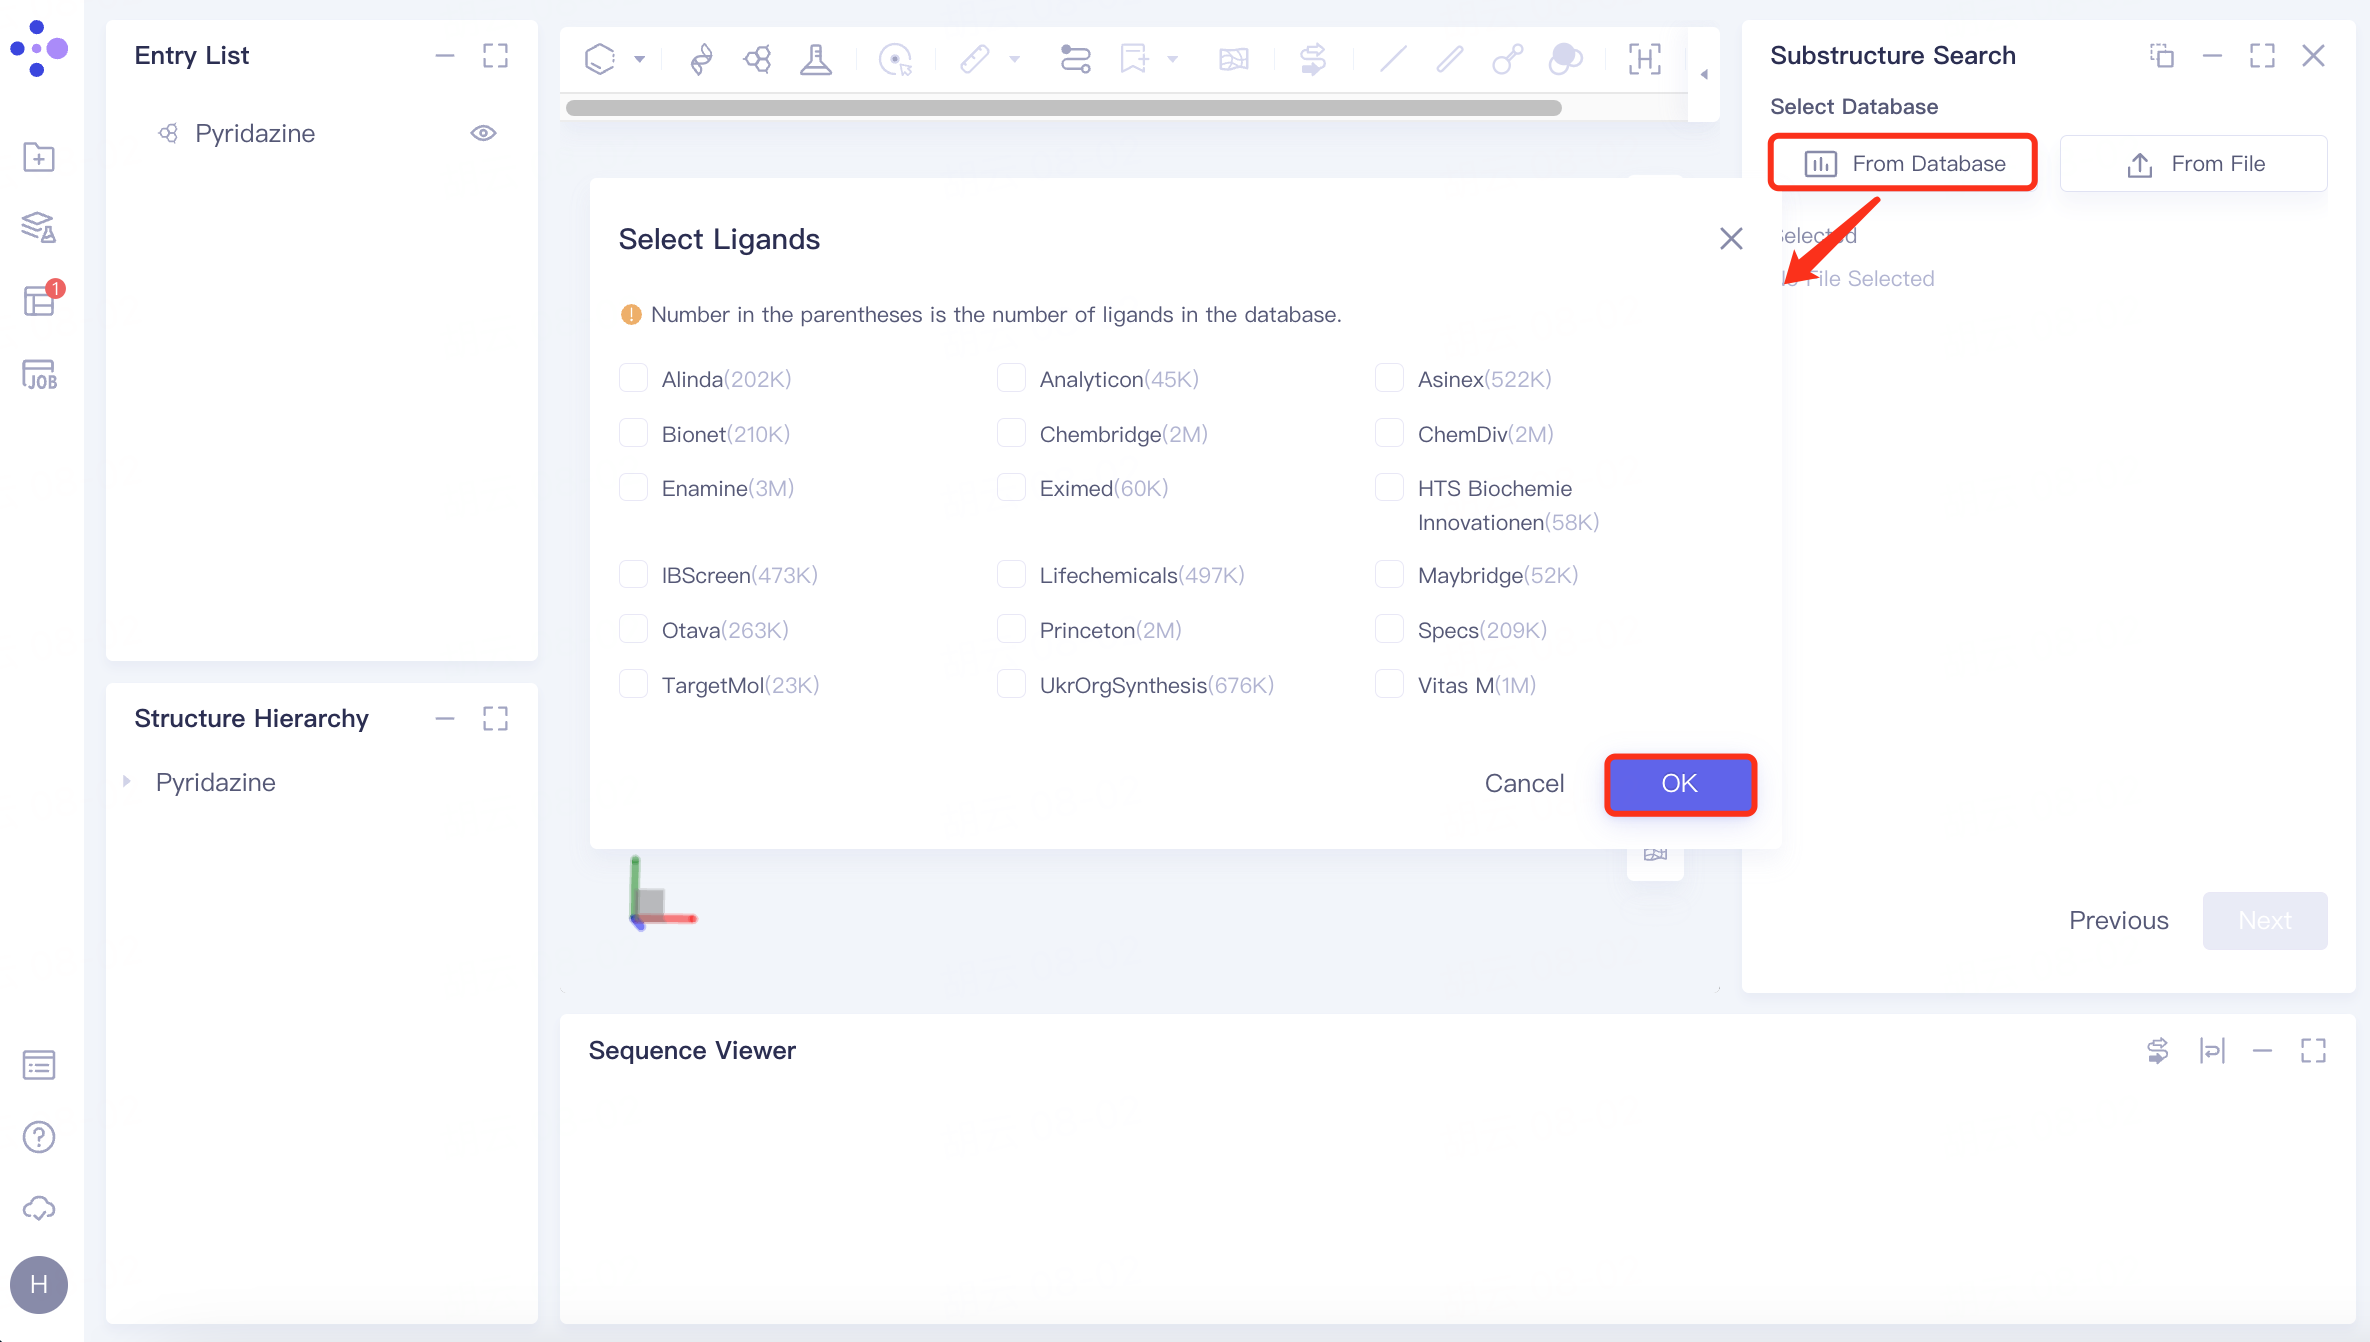Open the table panel icon with notification badge
The width and height of the screenshot is (2370, 1342).
pos(40,300)
